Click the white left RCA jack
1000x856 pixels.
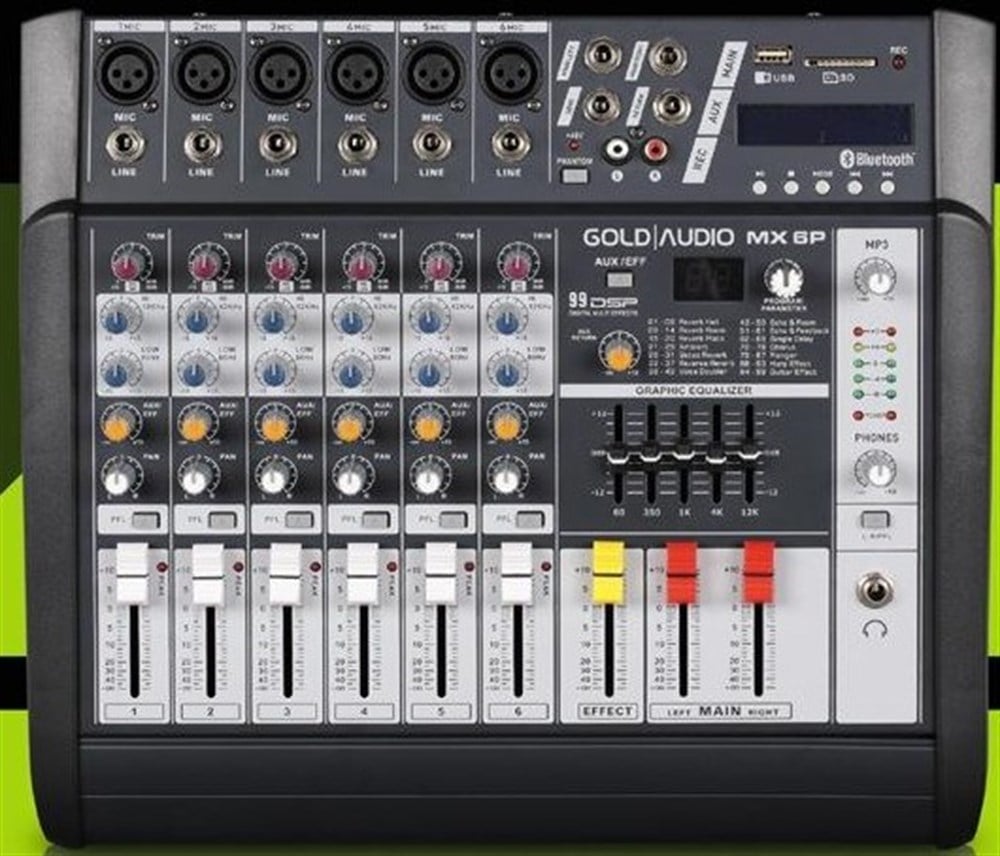coord(616,151)
